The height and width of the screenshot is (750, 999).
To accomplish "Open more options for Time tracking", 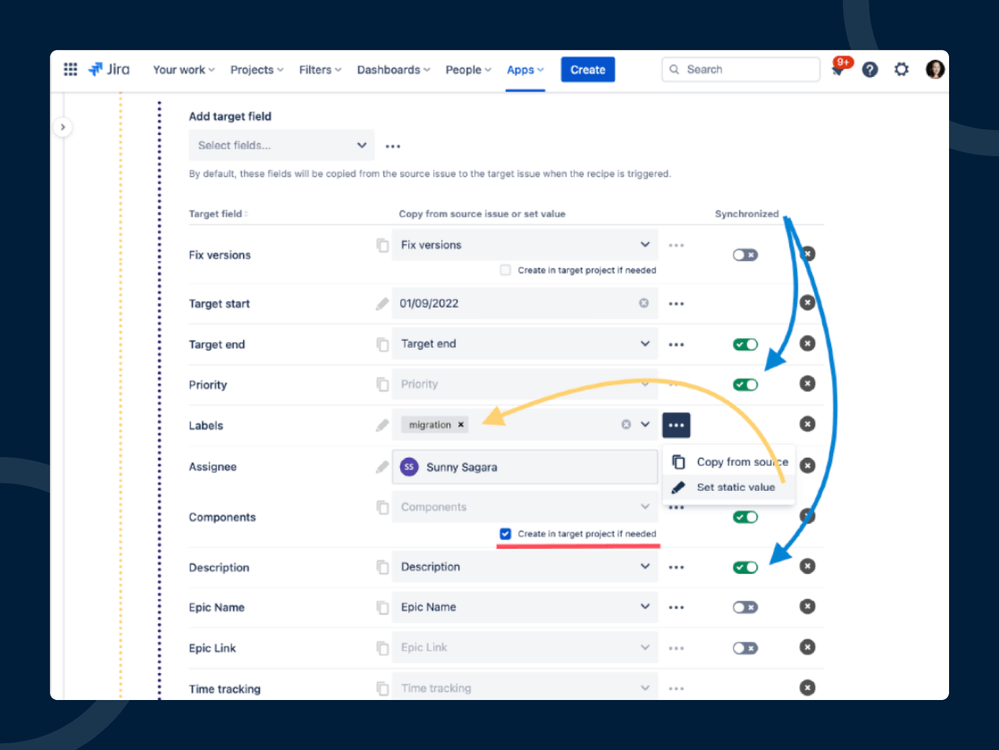I will click(676, 688).
